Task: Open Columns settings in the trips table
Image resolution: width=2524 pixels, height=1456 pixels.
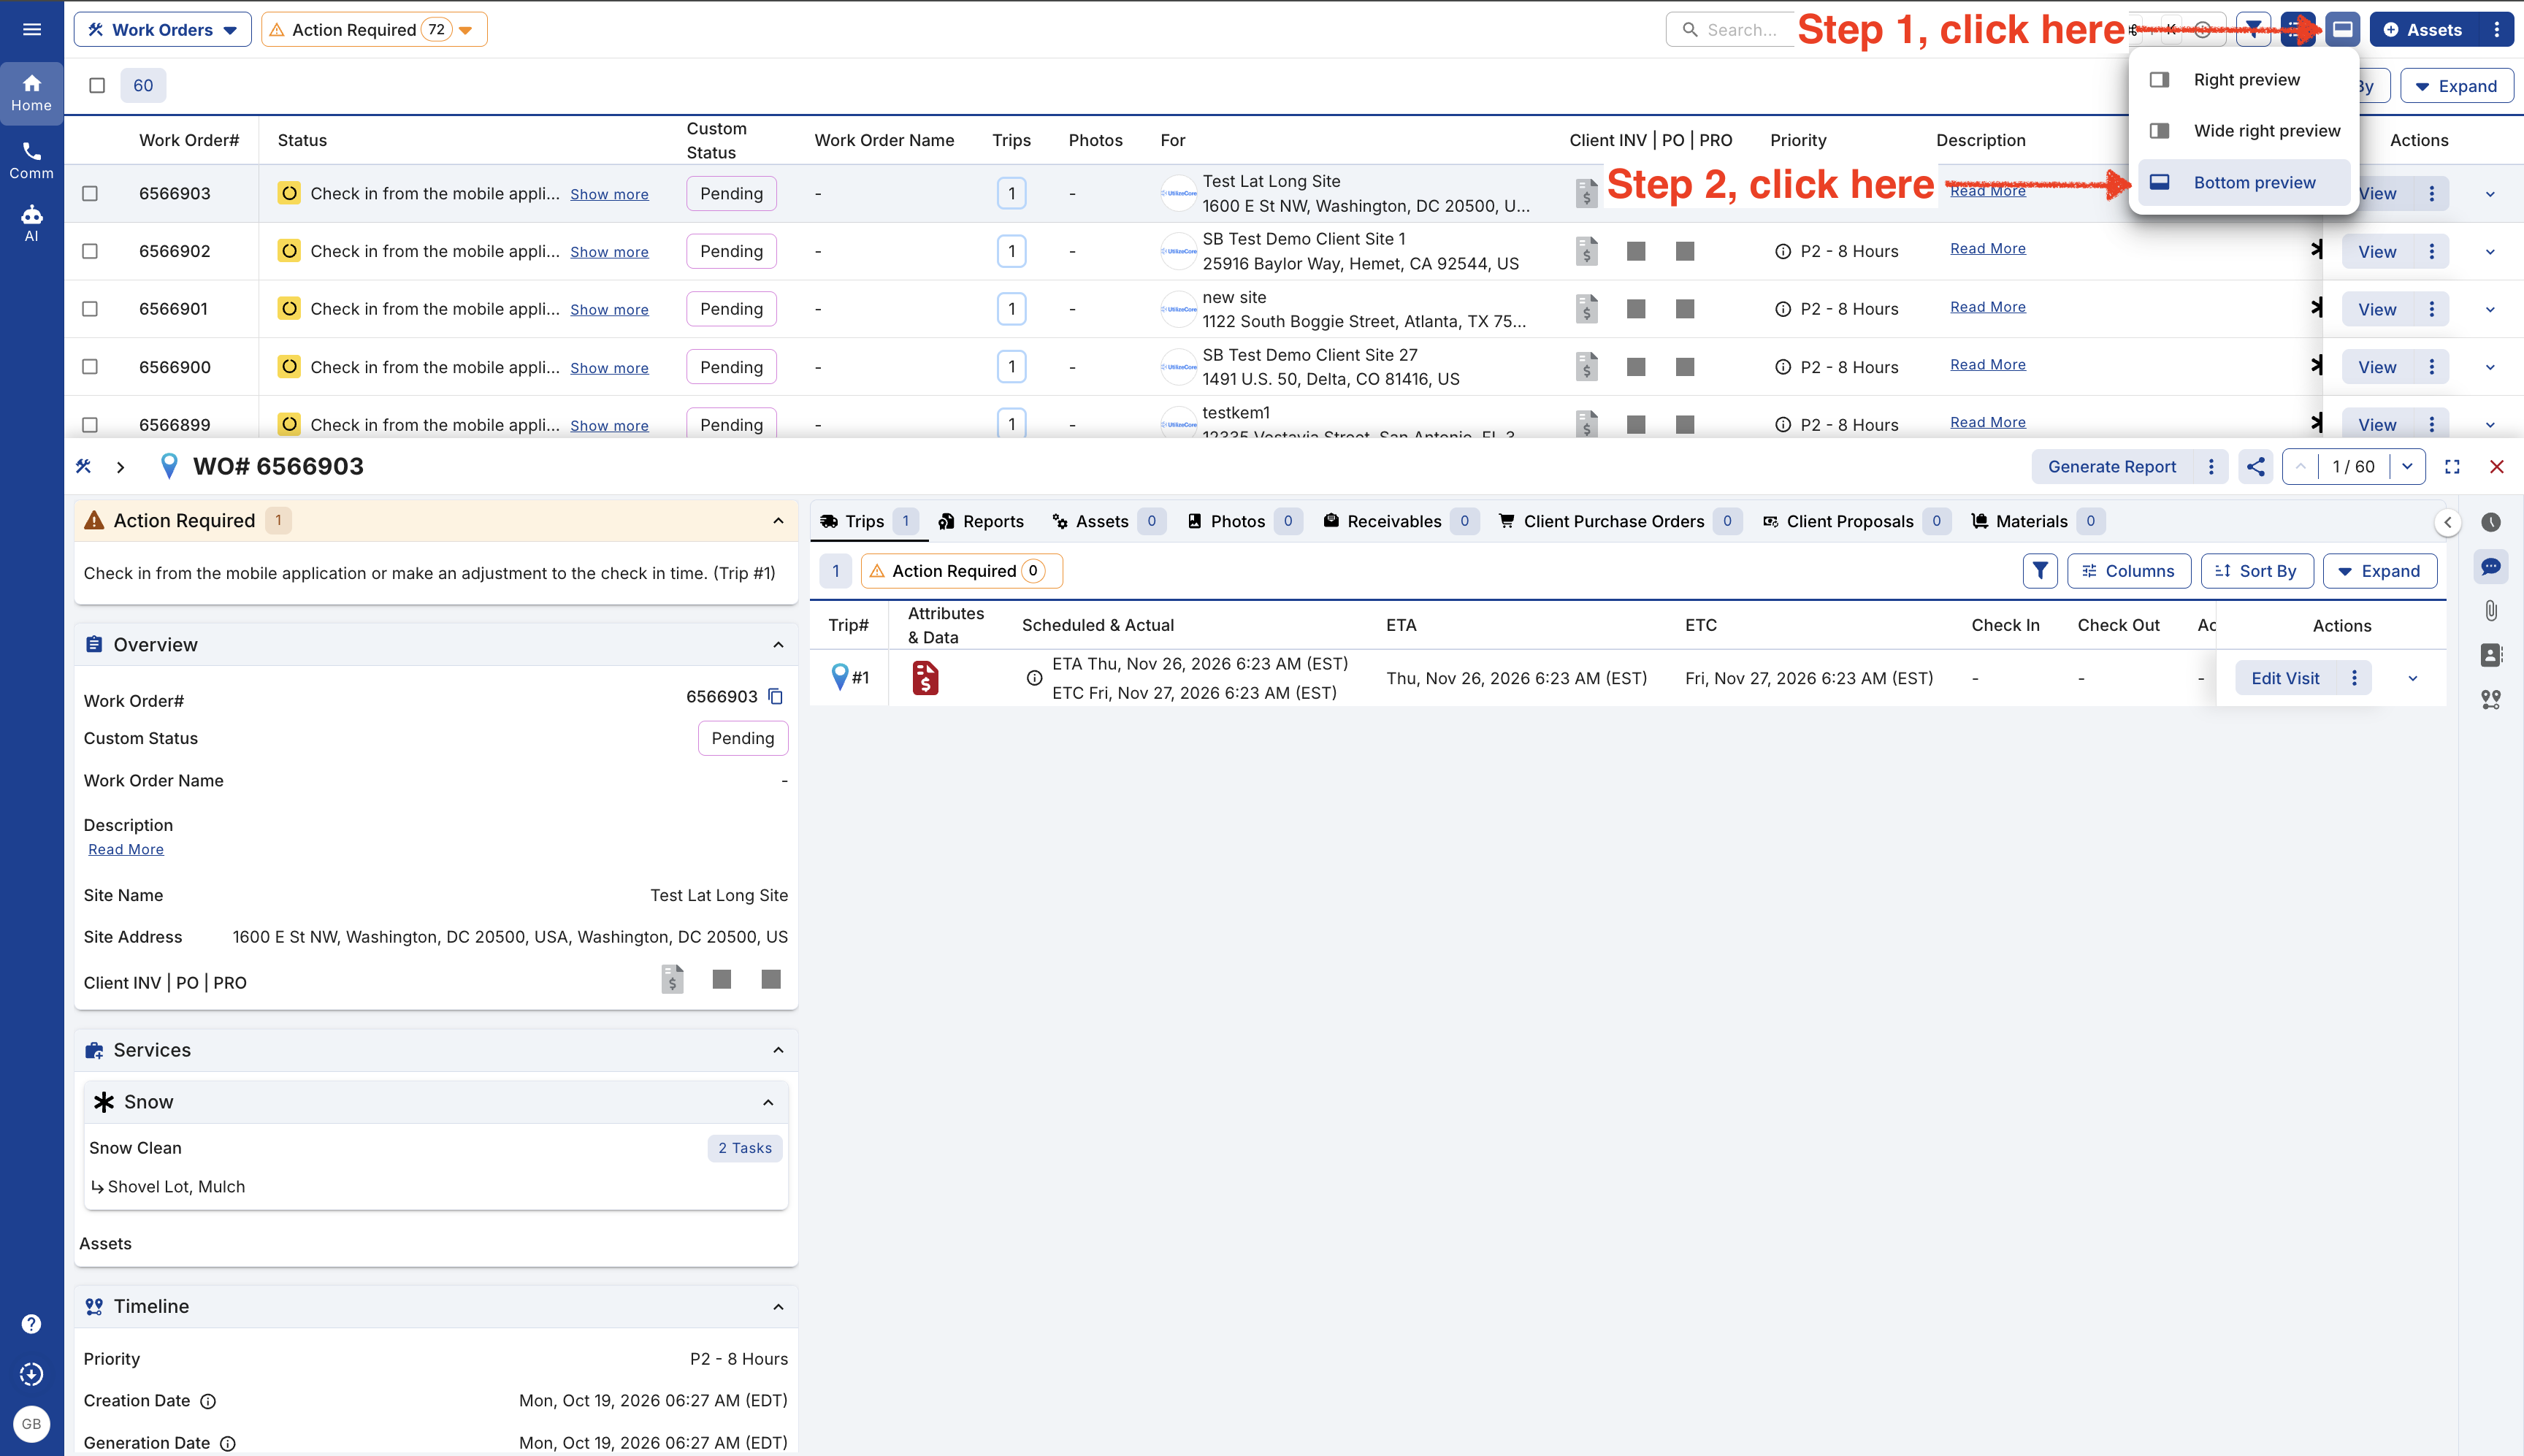Action: pyautogui.click(x=2128, y=570)
